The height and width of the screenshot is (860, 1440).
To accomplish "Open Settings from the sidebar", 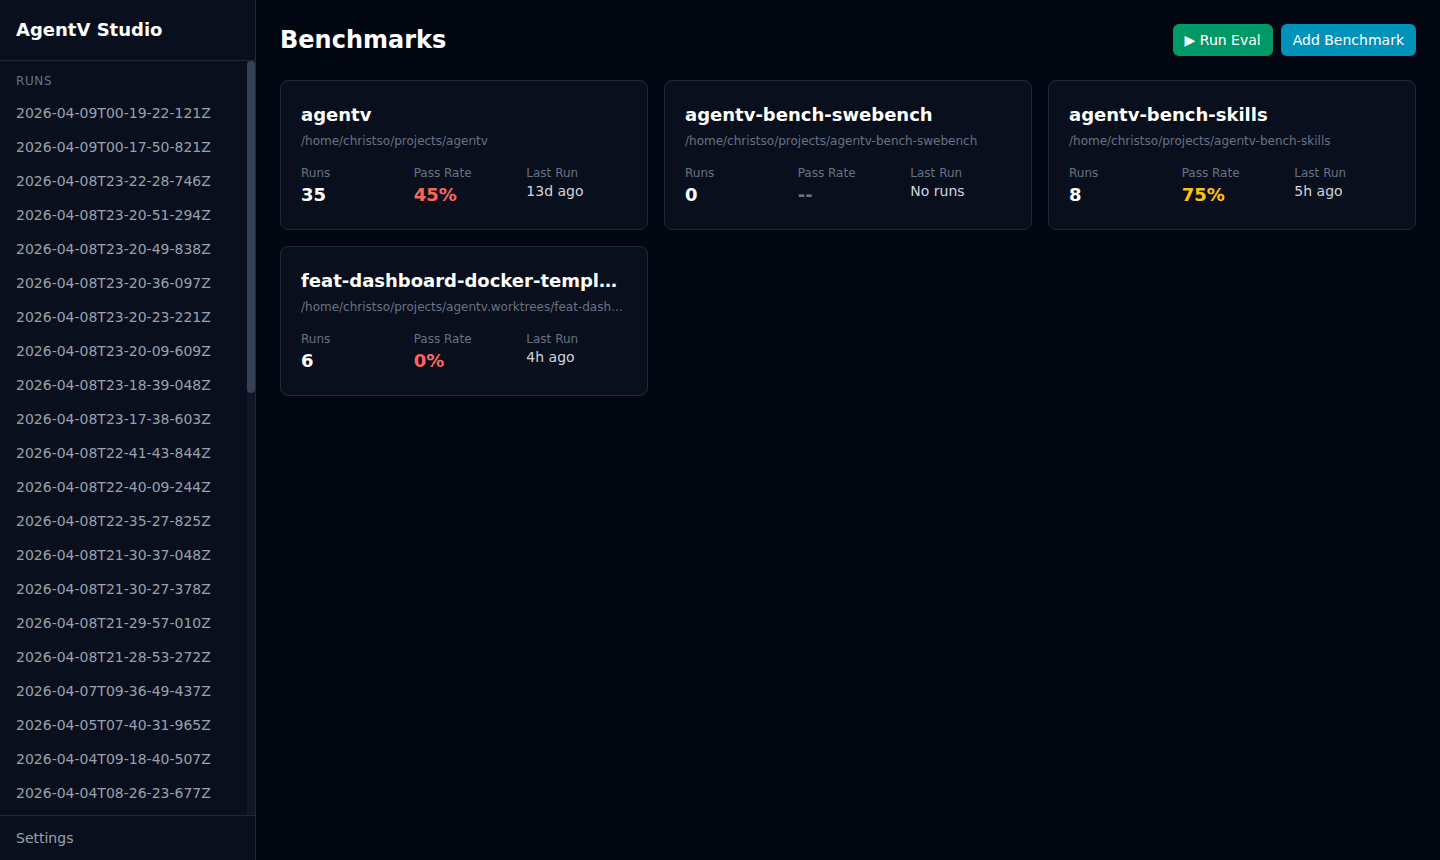I will tap(44, 838).
